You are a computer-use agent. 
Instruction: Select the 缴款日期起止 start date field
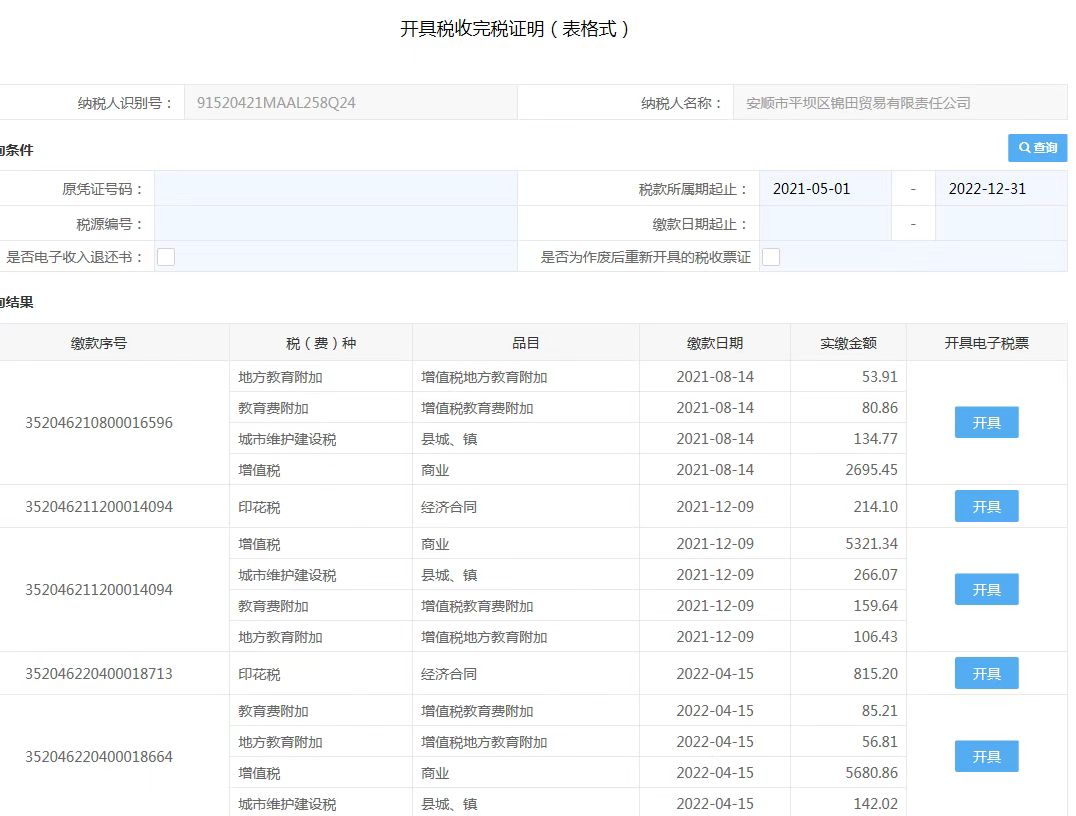pyautogui.click(x=825, y=224)
